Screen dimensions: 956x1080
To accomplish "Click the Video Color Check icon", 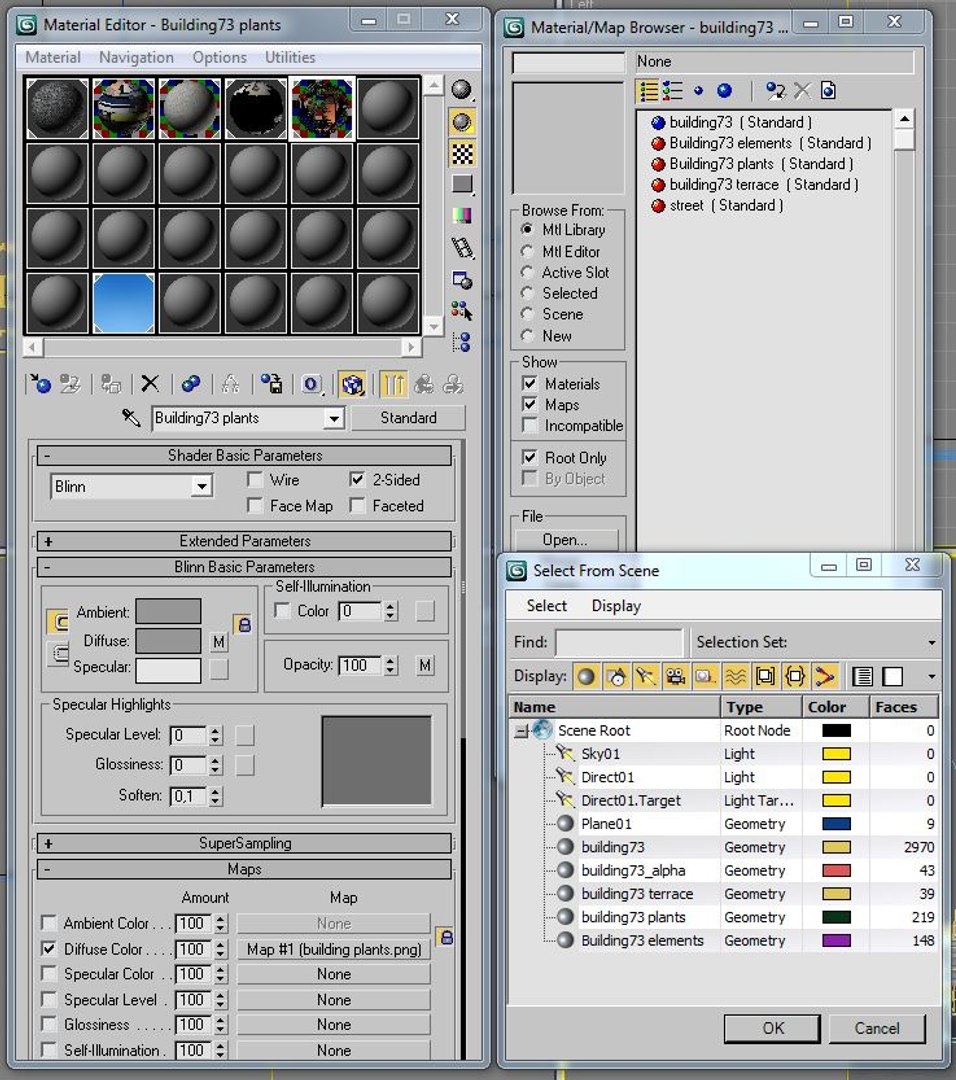I will (x=461, y=216).
